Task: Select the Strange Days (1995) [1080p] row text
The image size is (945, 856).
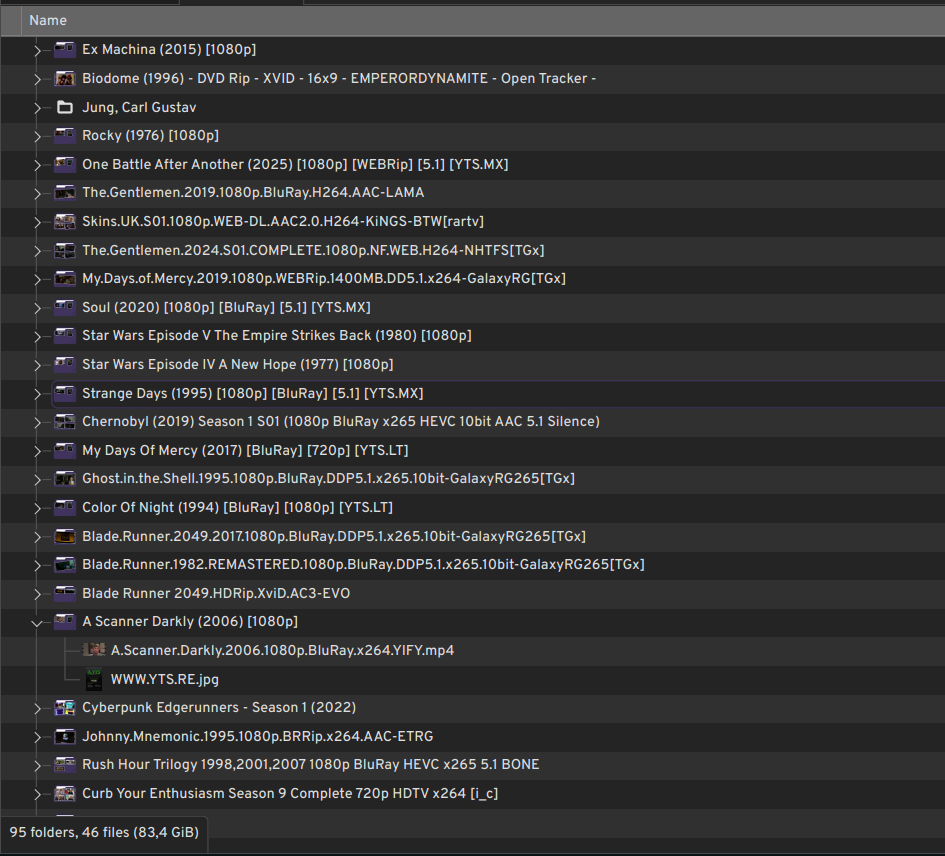Action: pyautogui.click(x=253, y=393)
